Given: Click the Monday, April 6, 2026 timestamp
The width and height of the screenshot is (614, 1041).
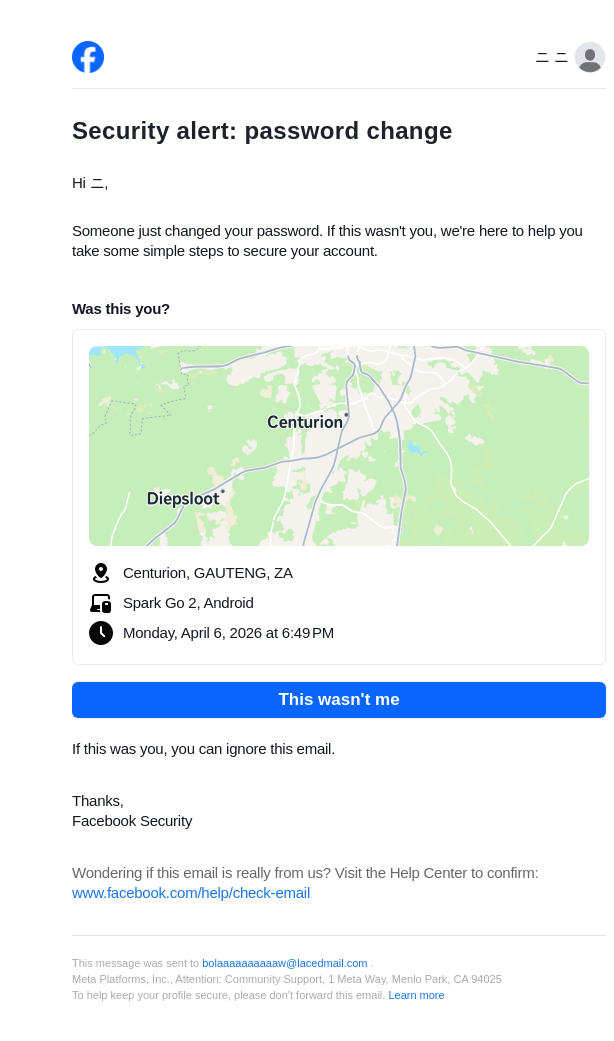Looking at the screenshot, I should click(x=228, y=633).
